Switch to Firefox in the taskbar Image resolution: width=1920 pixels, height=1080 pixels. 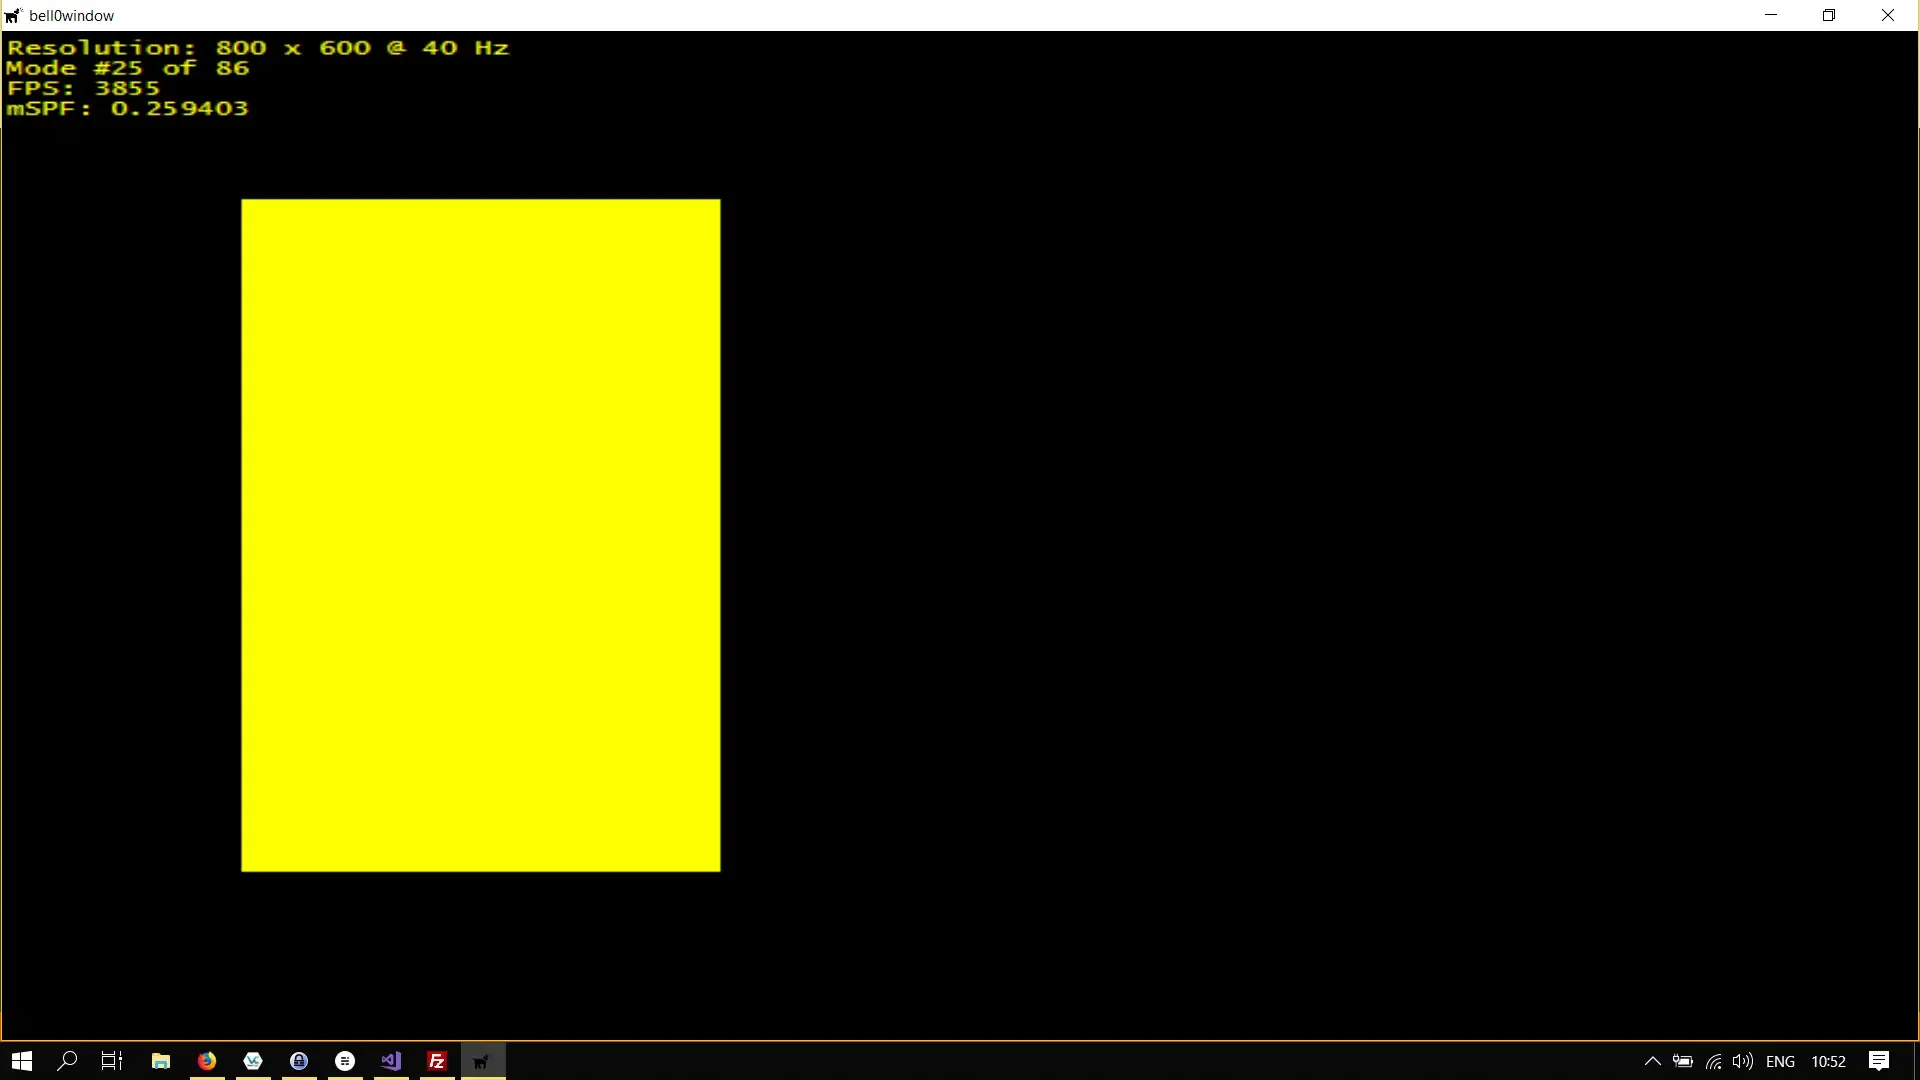pyautogui.click(x=207, y=1061)
